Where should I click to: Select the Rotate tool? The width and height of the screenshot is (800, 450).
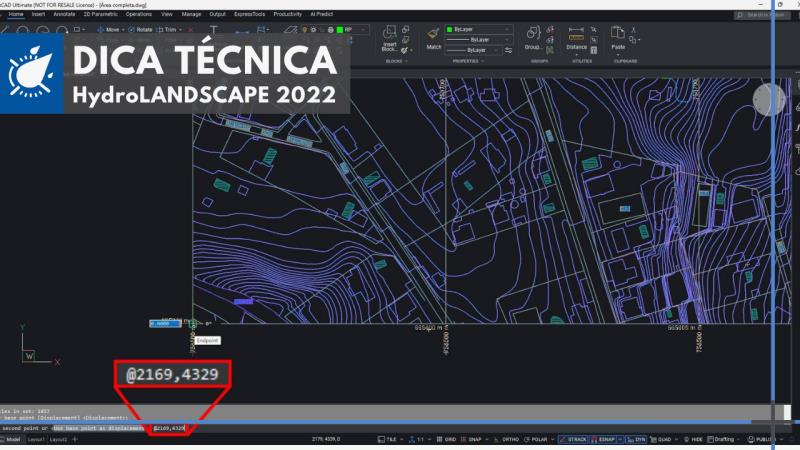tap(140, 30)
